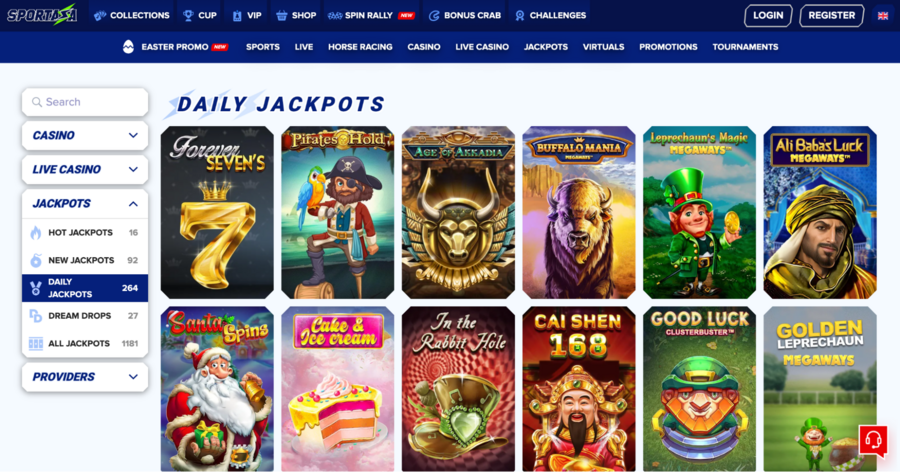Expand the Casino sidebar section
This screenshot has height=472, width=900.
click(85, 136)
